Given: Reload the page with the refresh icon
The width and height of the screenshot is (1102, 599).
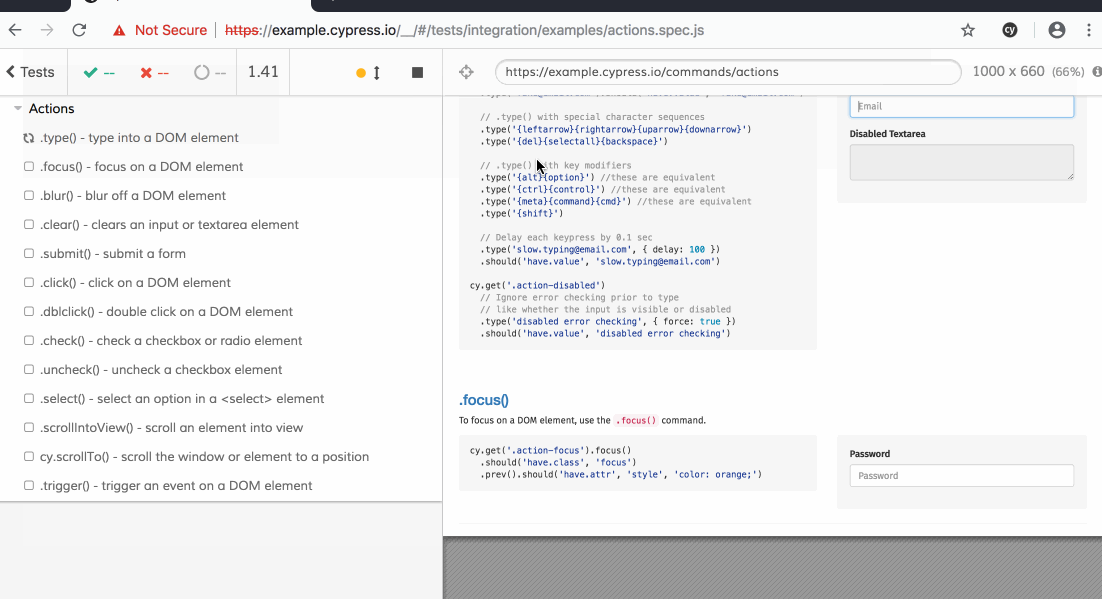Looking at the screenshot, I should tap(79, 30).
